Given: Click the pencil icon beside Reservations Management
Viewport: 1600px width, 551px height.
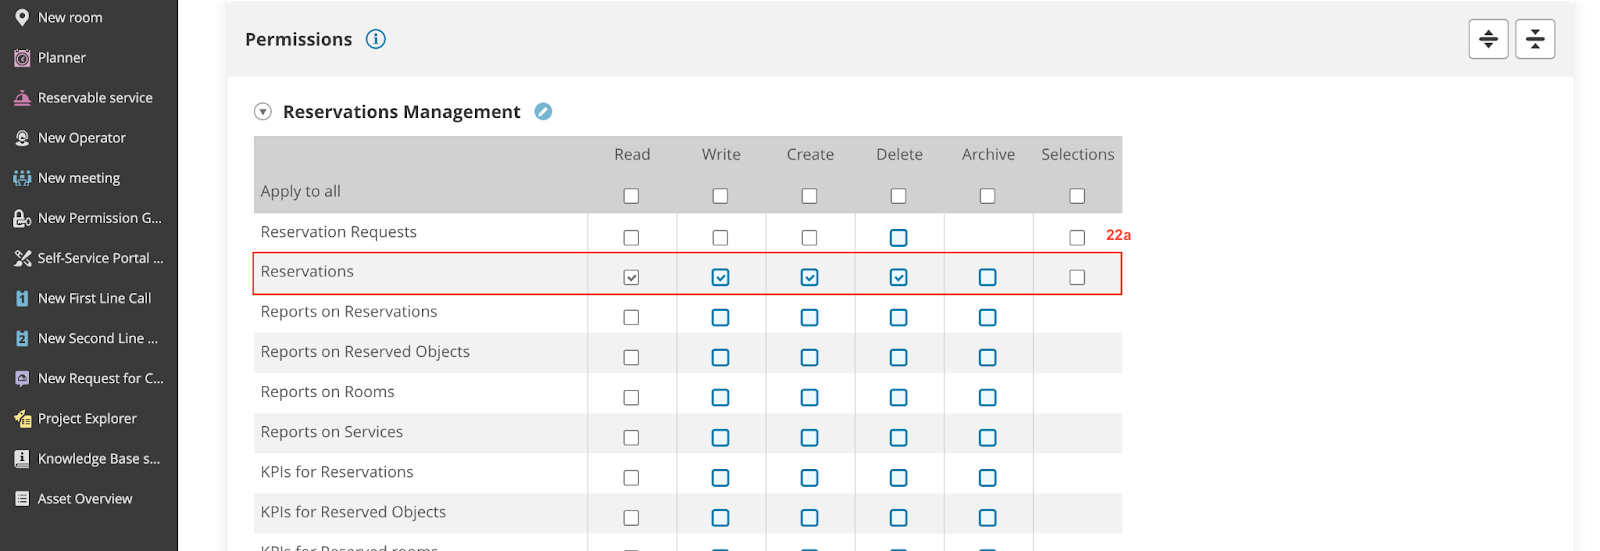Looking at the screenshot, I should click(543, 112).
